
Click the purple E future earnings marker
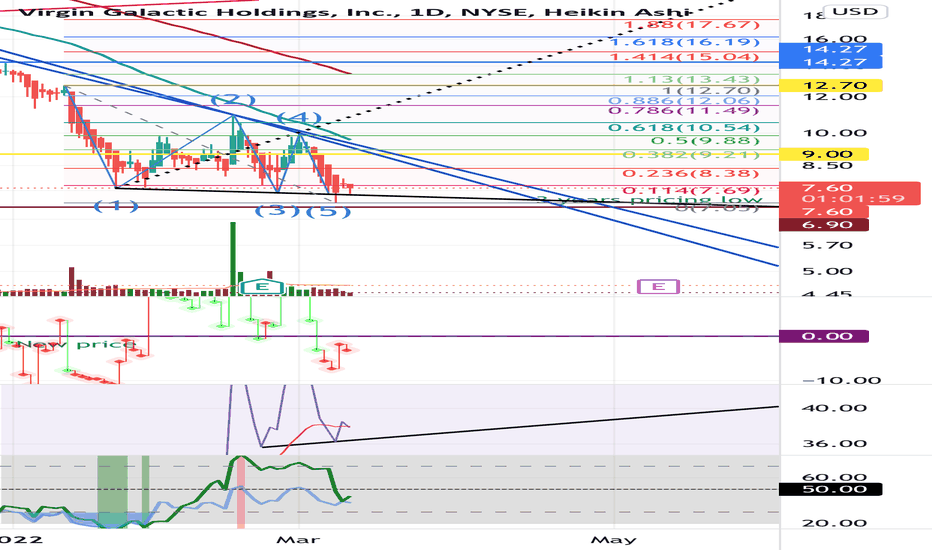click(658, 287)
